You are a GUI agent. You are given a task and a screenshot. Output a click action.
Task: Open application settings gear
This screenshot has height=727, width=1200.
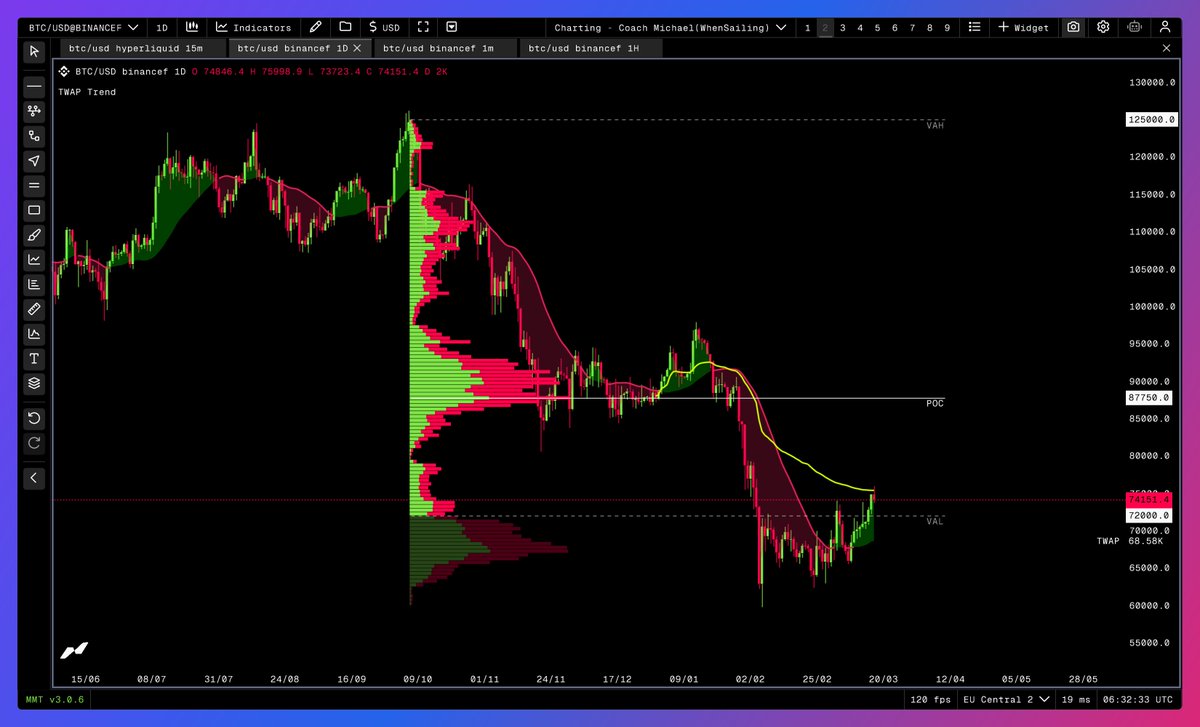(1103, 27)
